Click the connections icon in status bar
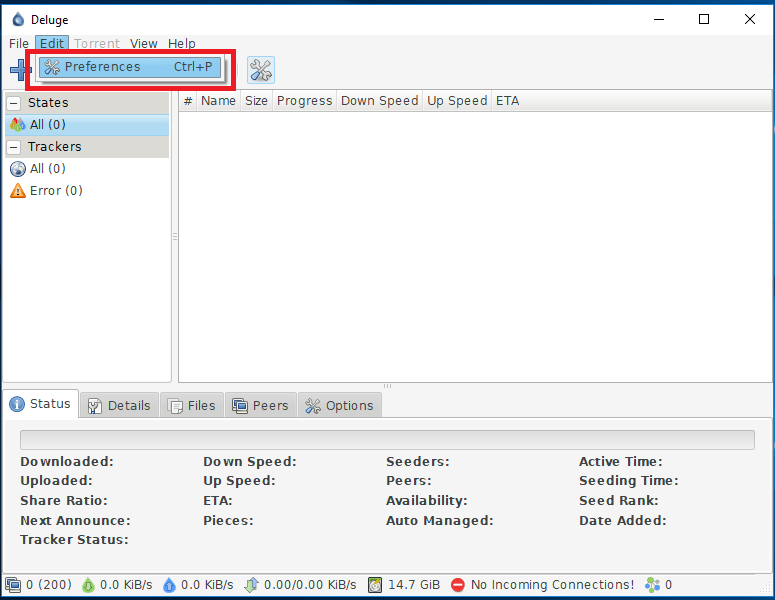Image resolution: width=775 pixels, height=600 pixels. pyautogui.click(x=13, y=585)
